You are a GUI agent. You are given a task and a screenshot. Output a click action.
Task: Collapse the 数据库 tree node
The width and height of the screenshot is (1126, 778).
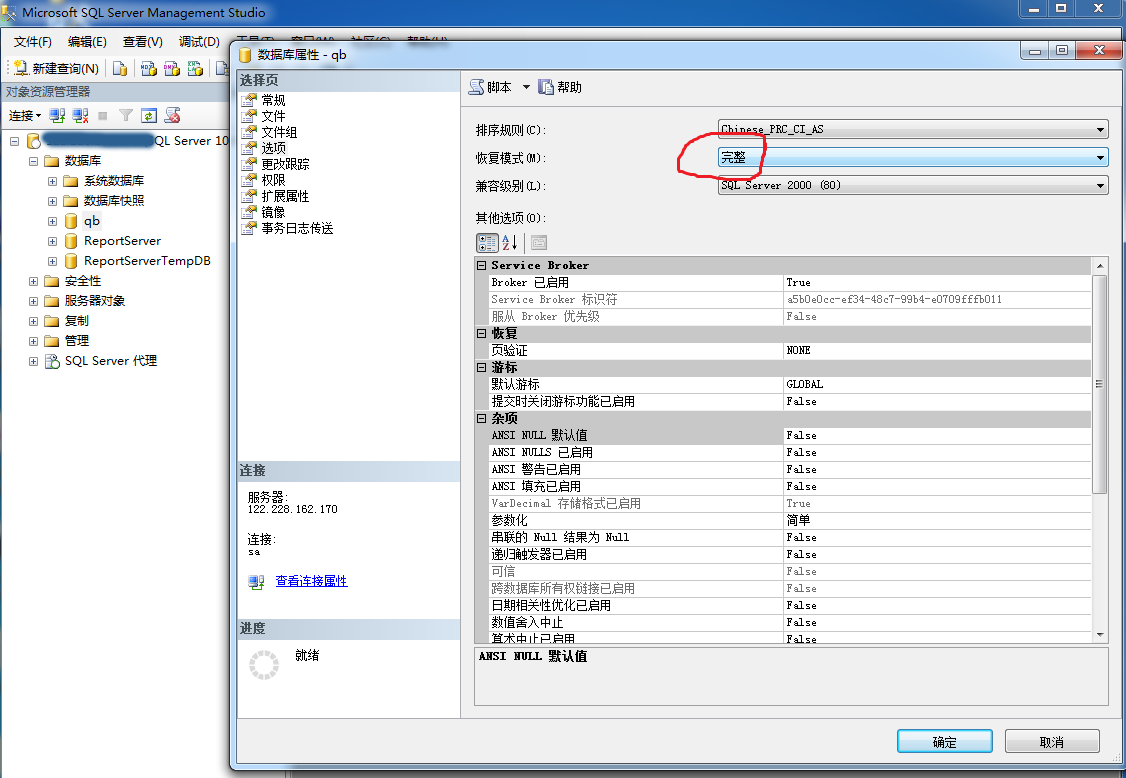(x=33, y=161)
